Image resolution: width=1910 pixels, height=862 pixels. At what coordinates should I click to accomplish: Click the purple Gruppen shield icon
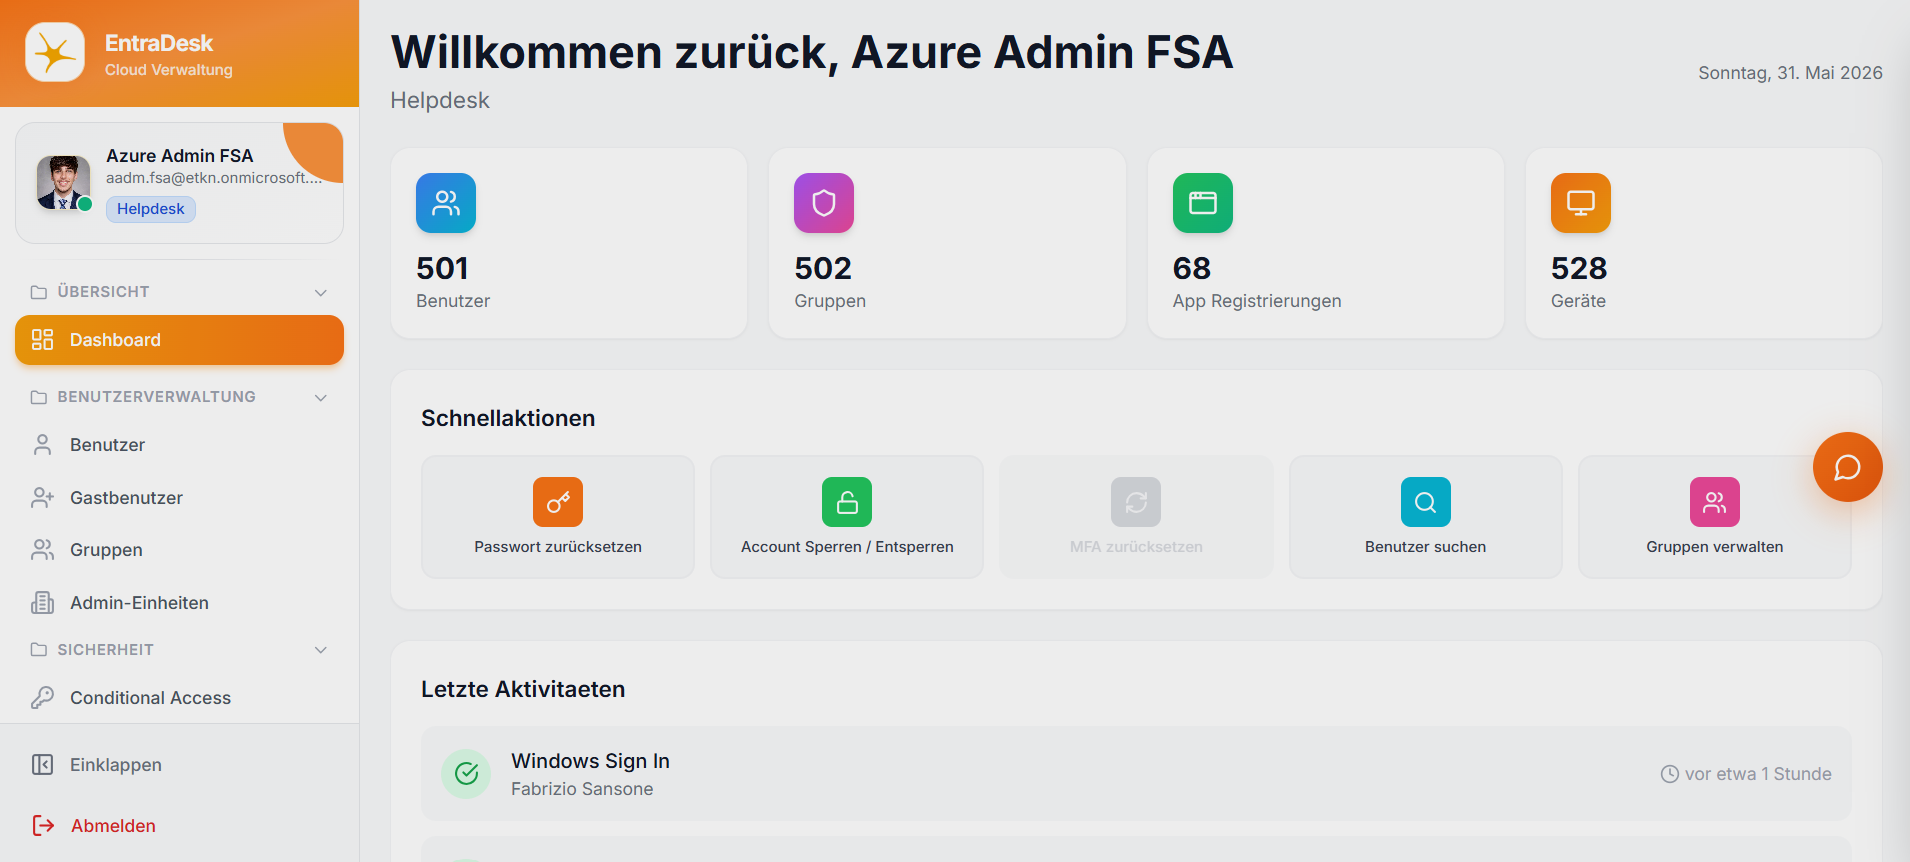824,203
